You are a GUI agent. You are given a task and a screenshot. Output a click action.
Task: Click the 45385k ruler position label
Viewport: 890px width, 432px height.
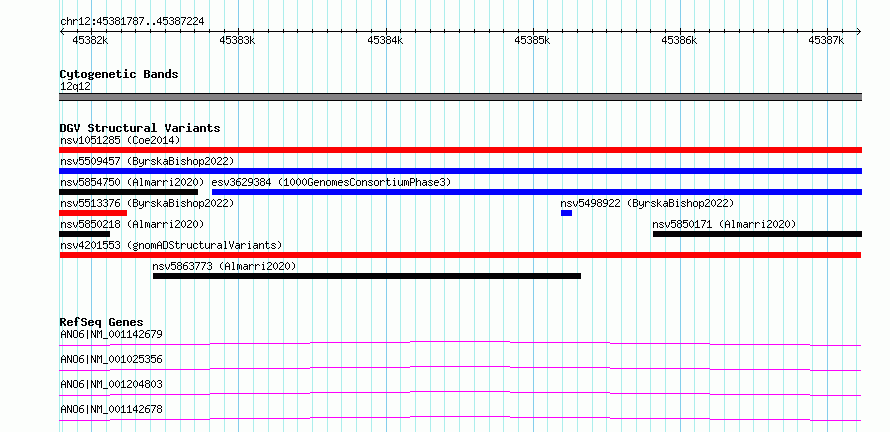pos(532,40)
